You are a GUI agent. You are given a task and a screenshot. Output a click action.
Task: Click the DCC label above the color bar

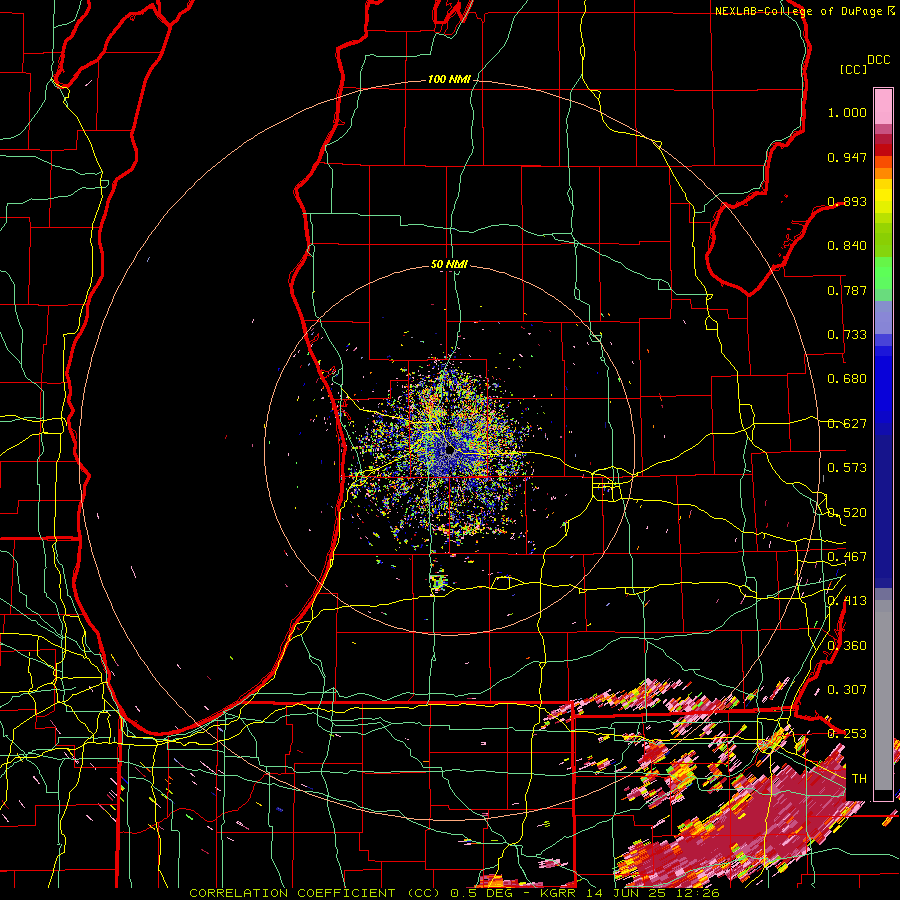click(878, 60)
